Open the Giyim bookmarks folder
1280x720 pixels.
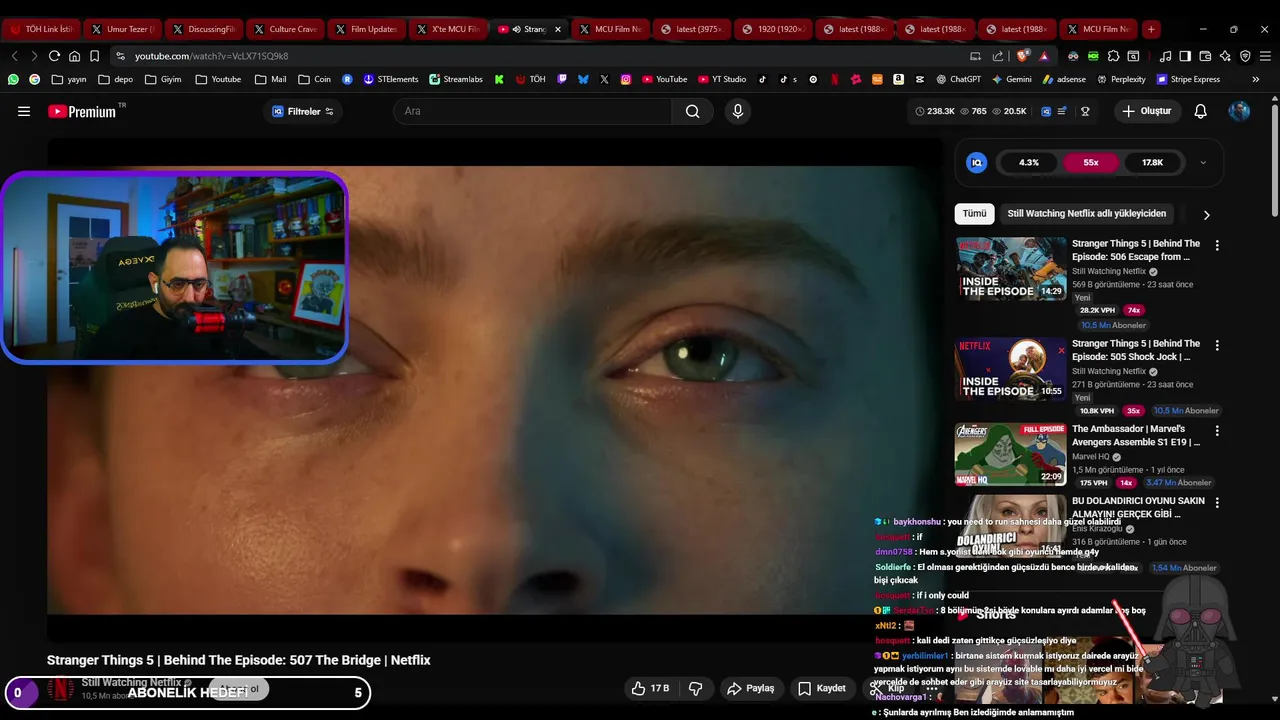[163, 79]
